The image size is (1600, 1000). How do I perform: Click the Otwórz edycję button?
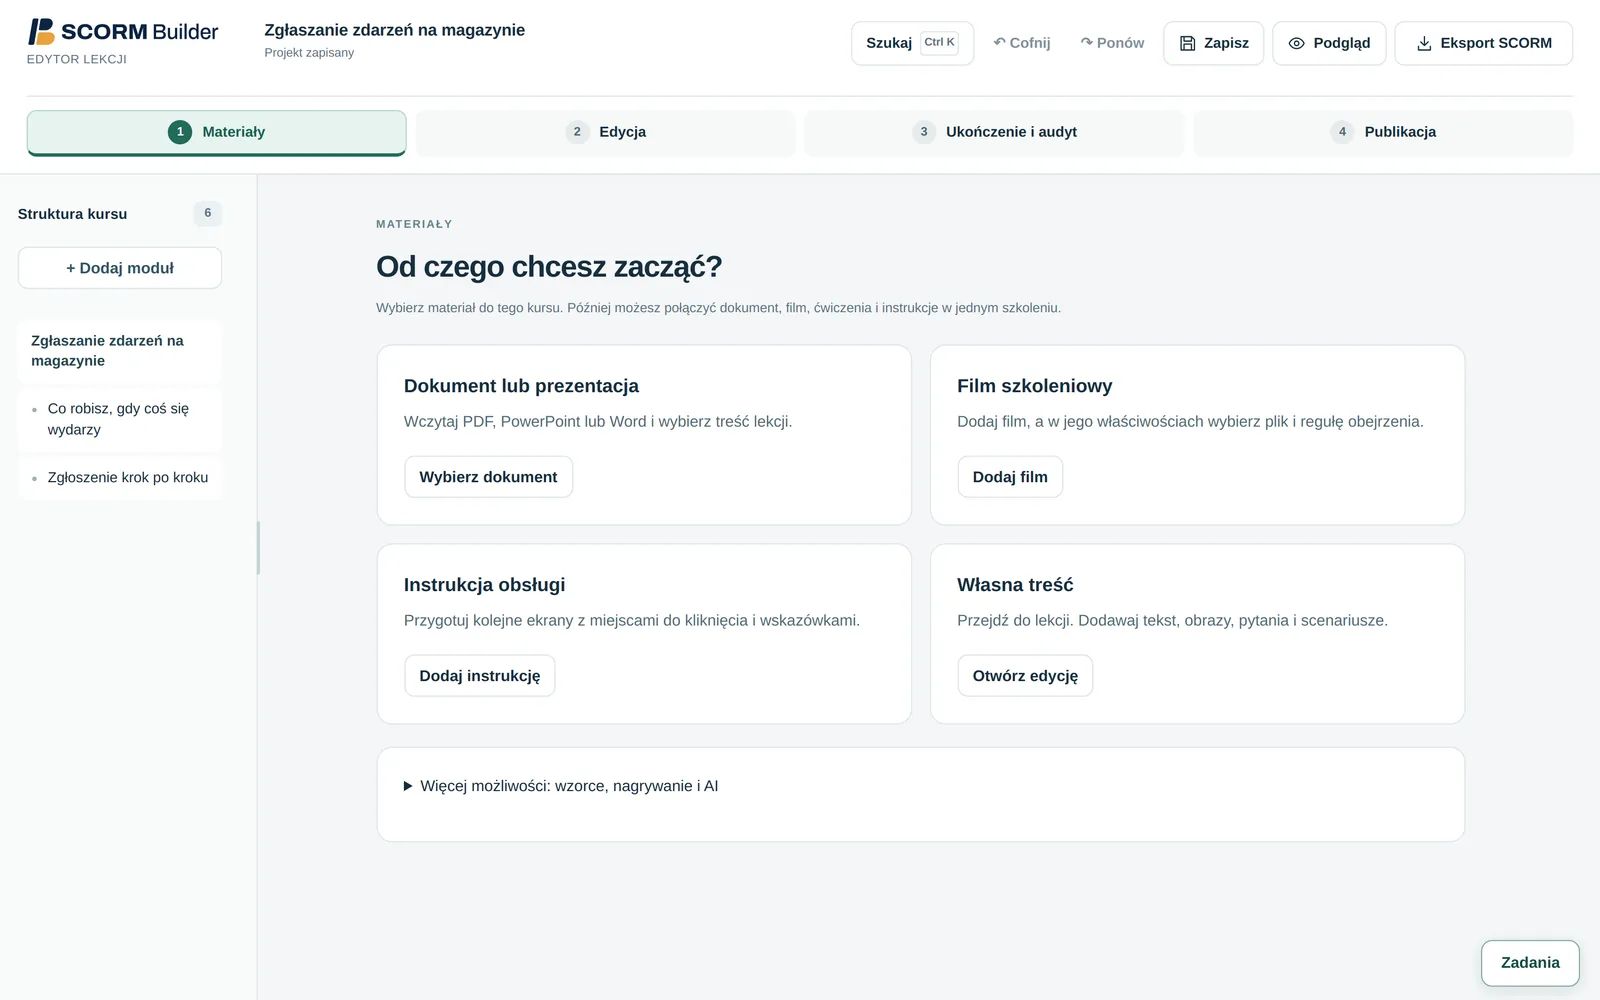click(1025, 676)
